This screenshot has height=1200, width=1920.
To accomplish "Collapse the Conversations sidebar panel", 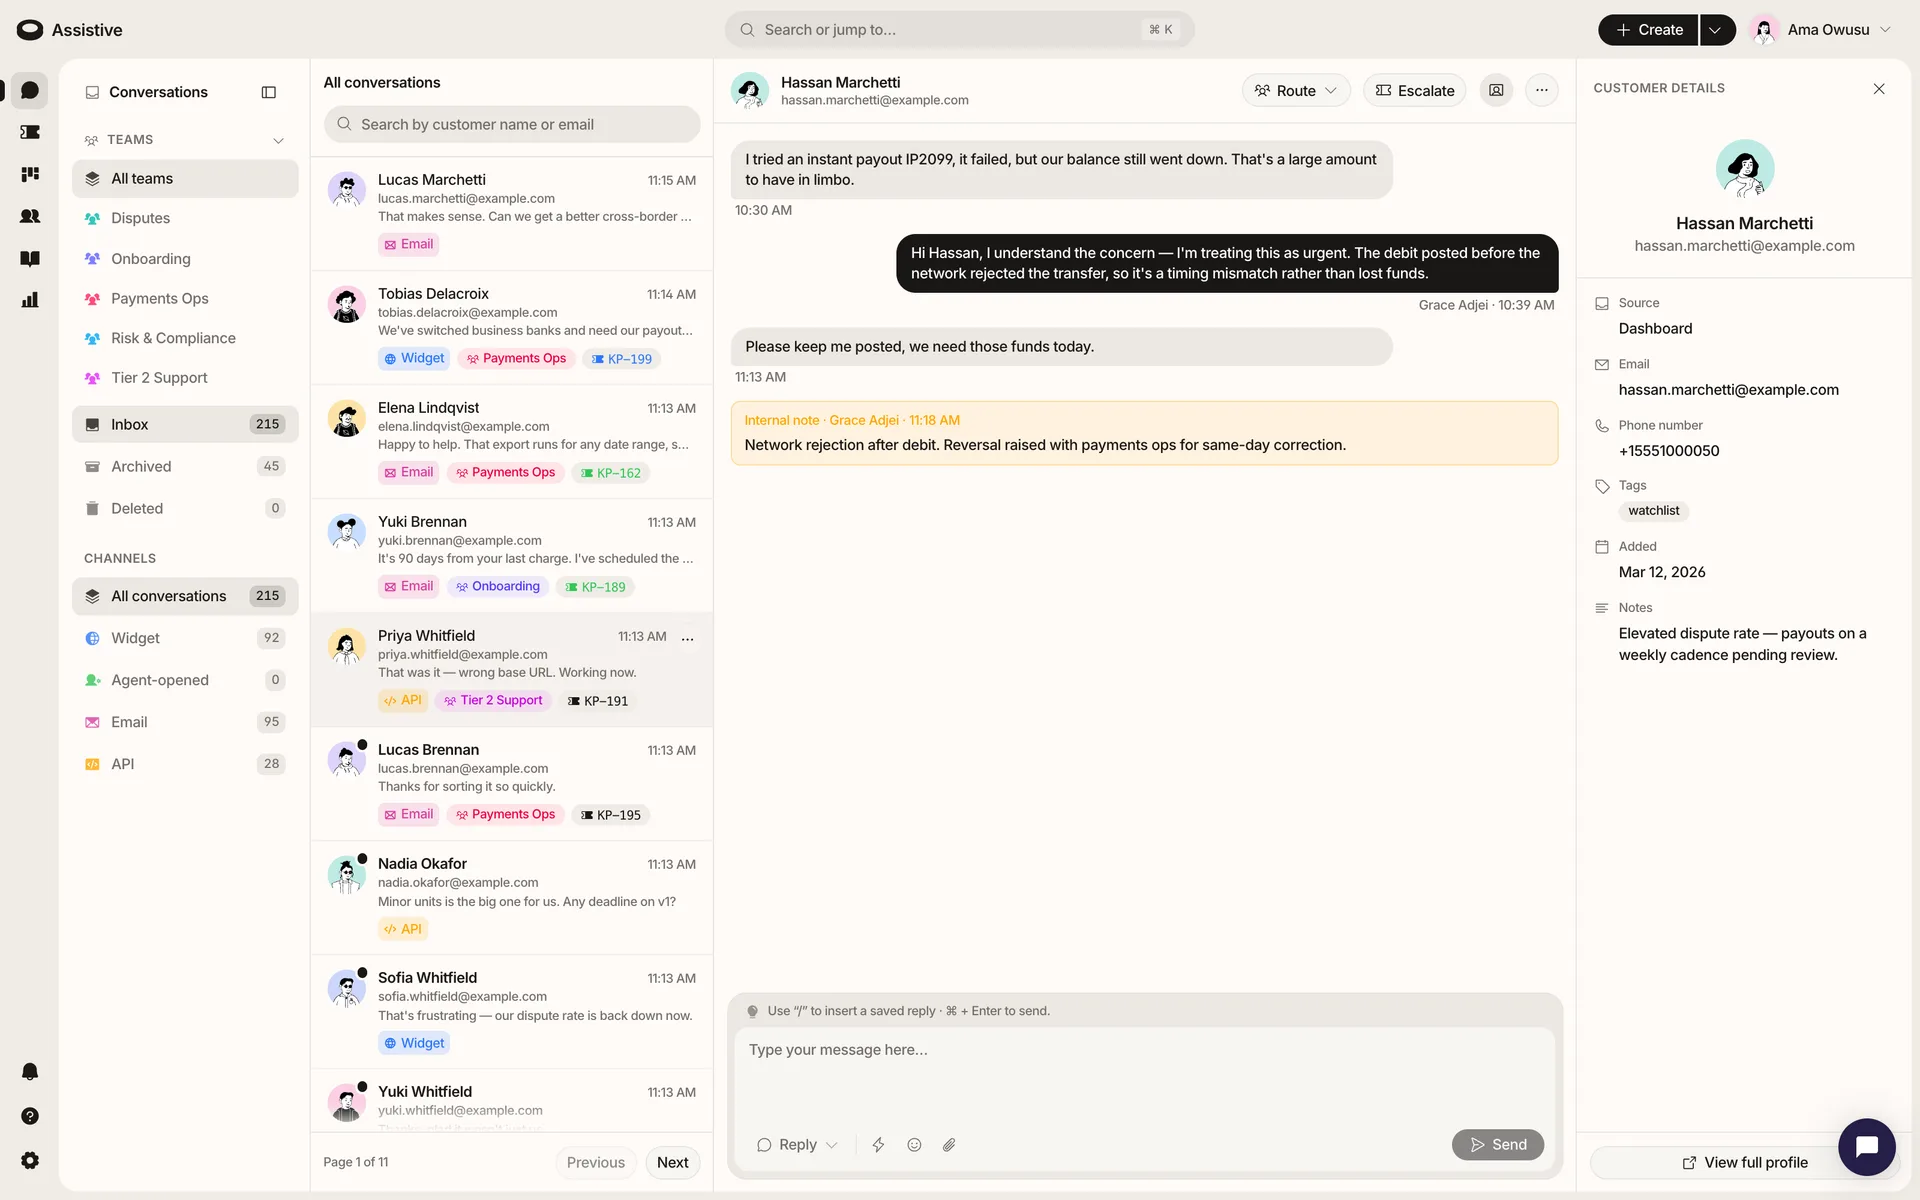I will click(x=269, y=92).
